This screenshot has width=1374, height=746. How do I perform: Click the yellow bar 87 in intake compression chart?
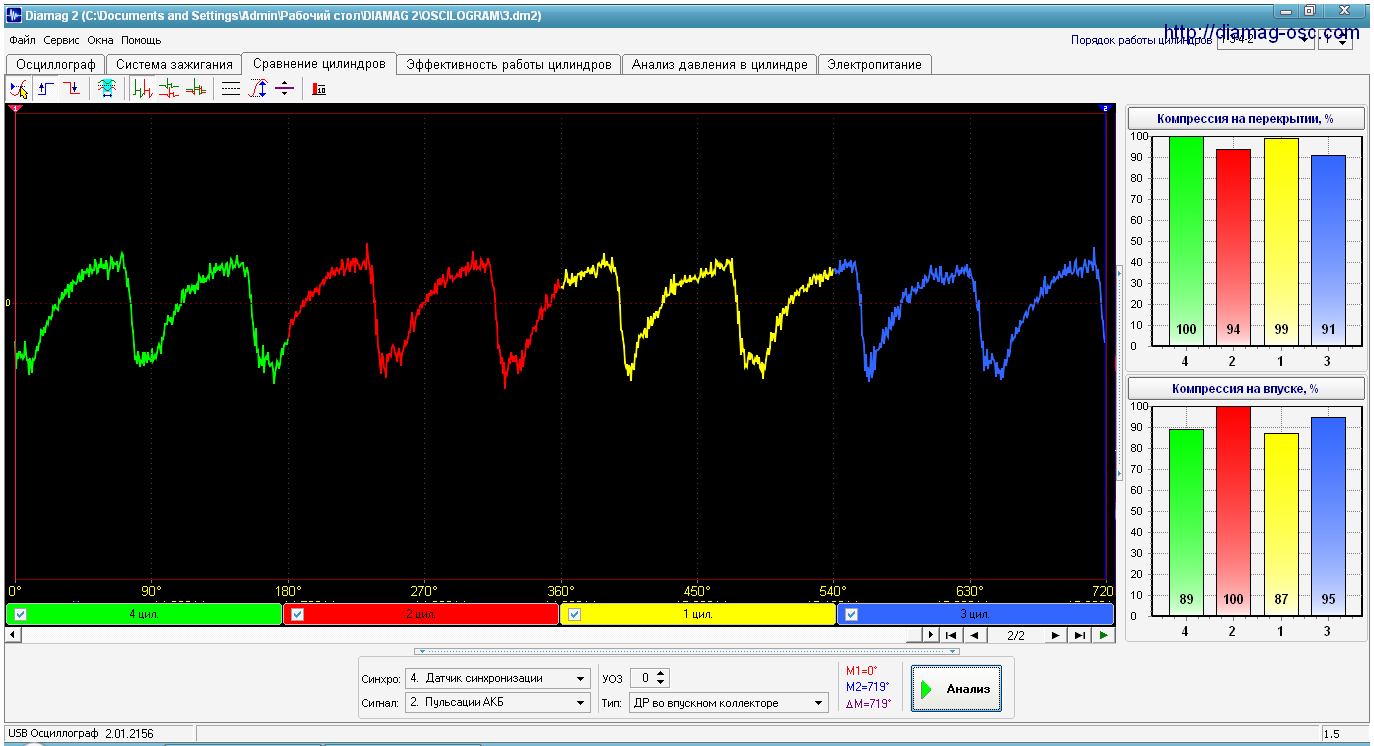pyautogui.click(x=1279, y=525)
